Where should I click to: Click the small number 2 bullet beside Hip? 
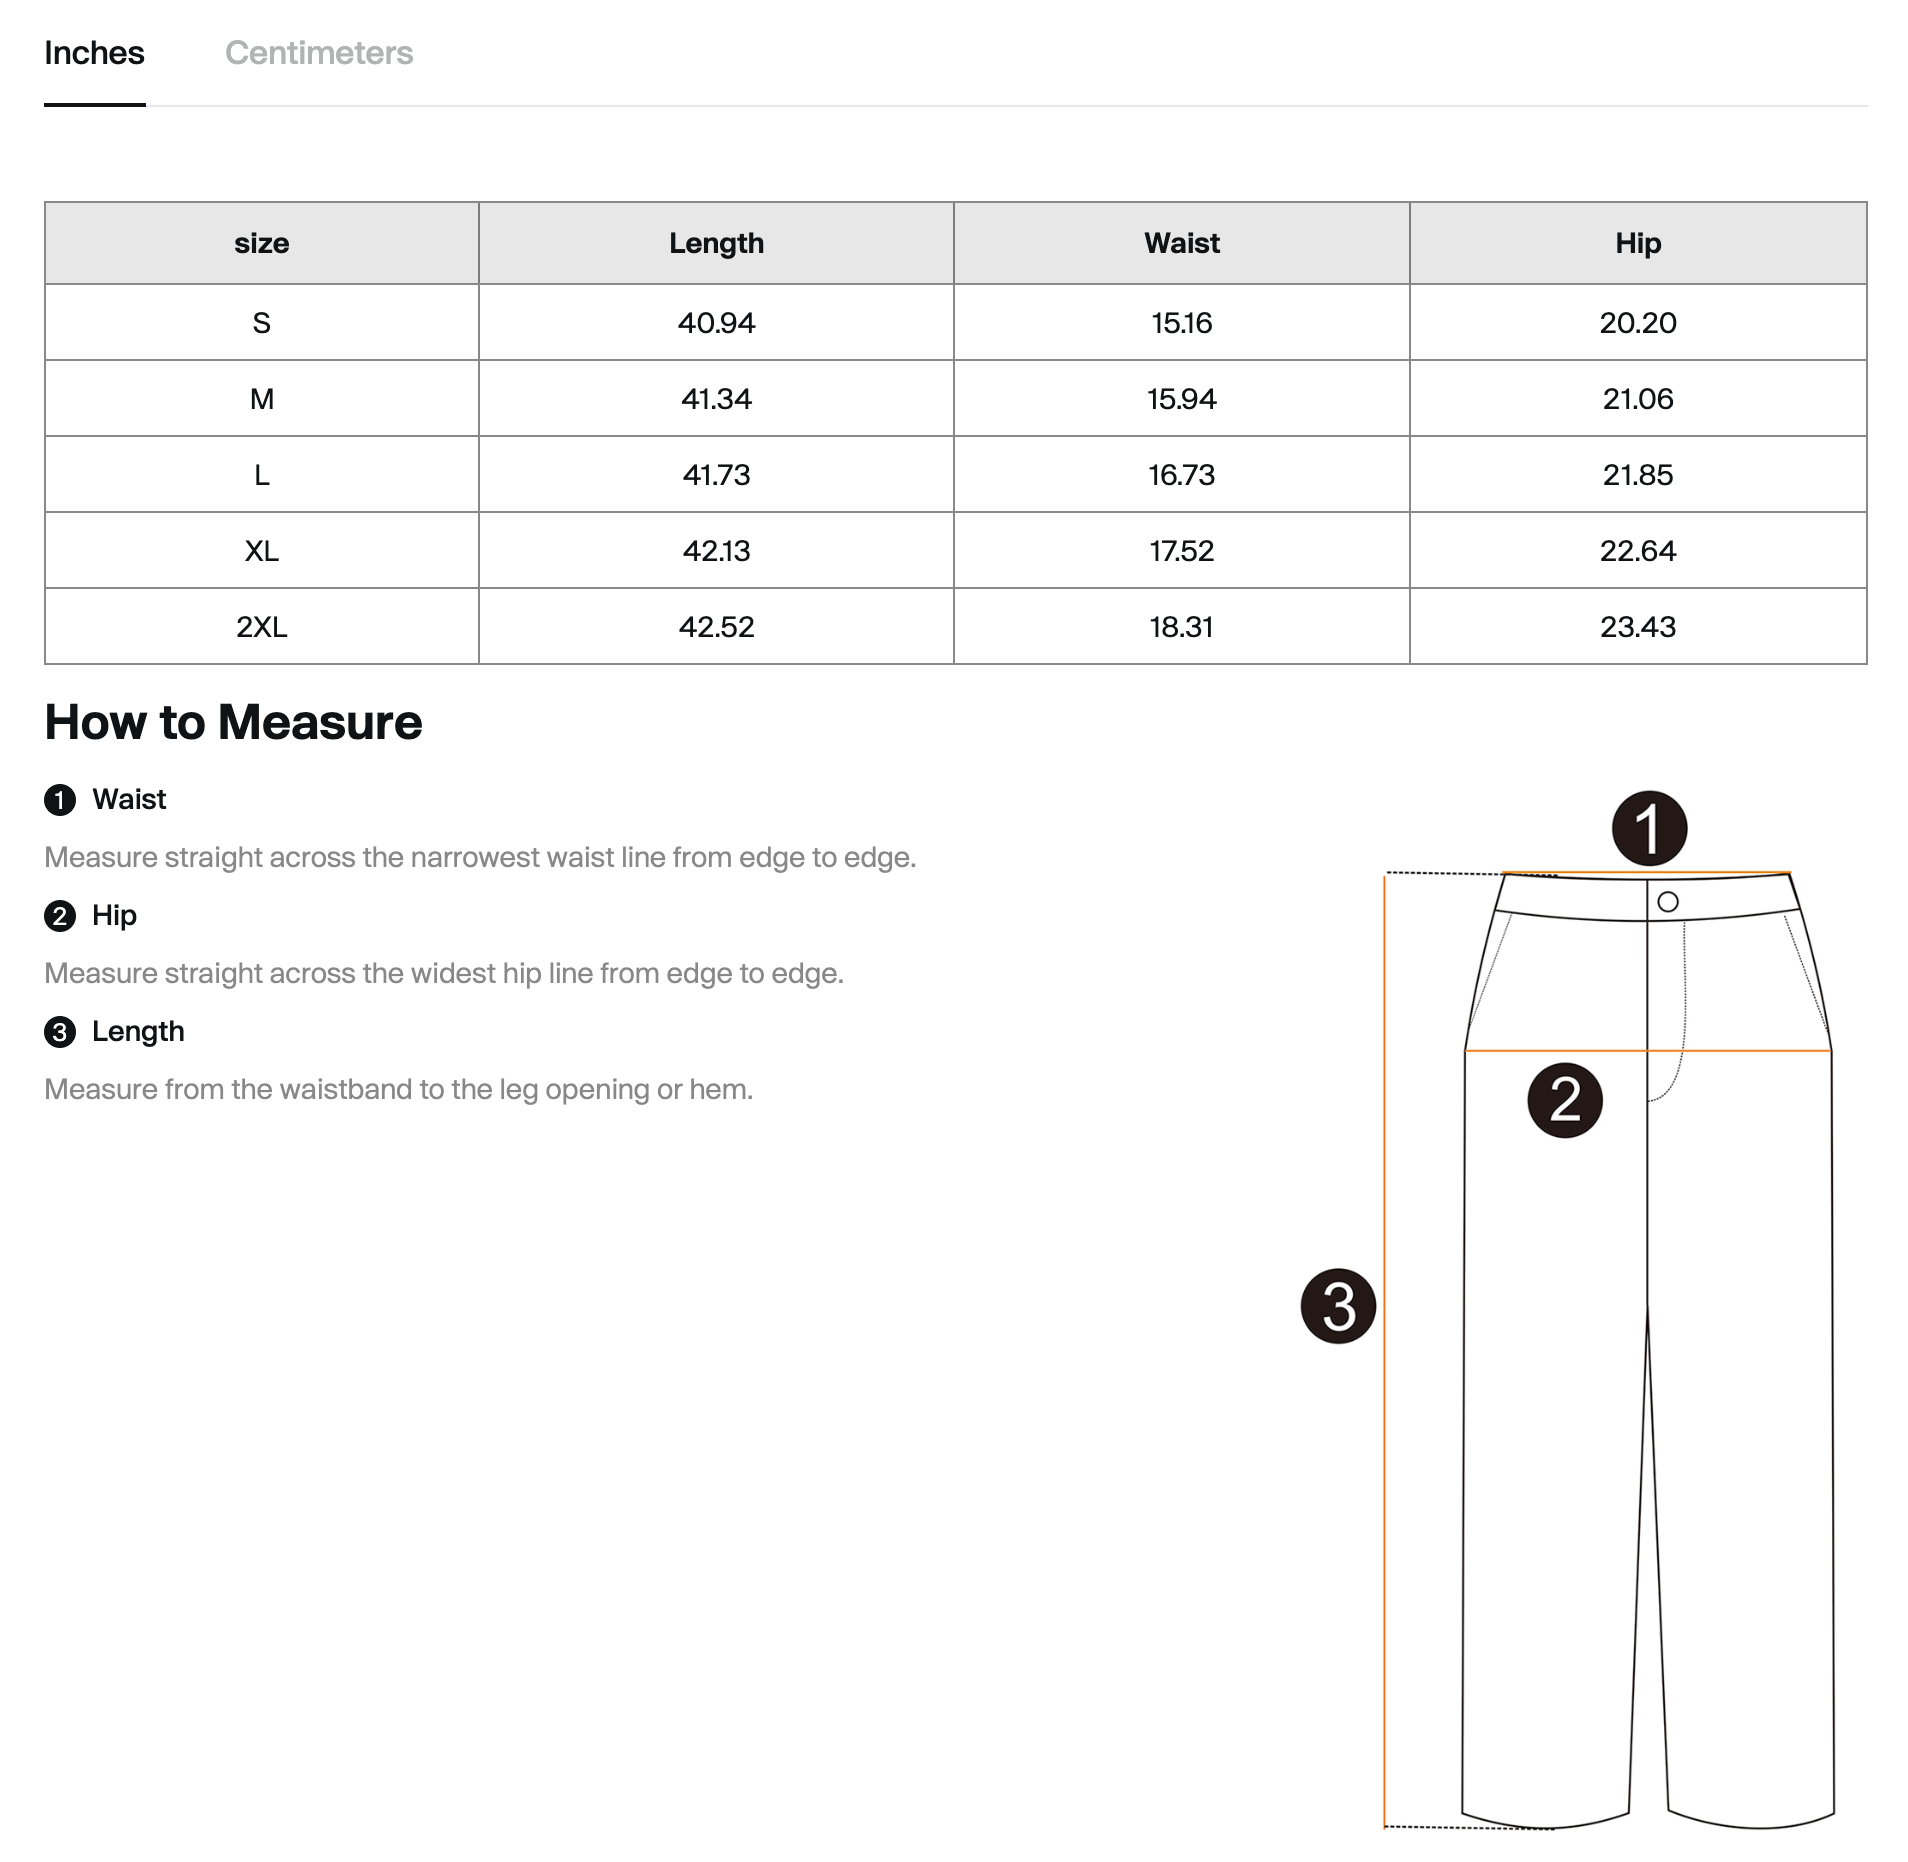pos(60,916)
